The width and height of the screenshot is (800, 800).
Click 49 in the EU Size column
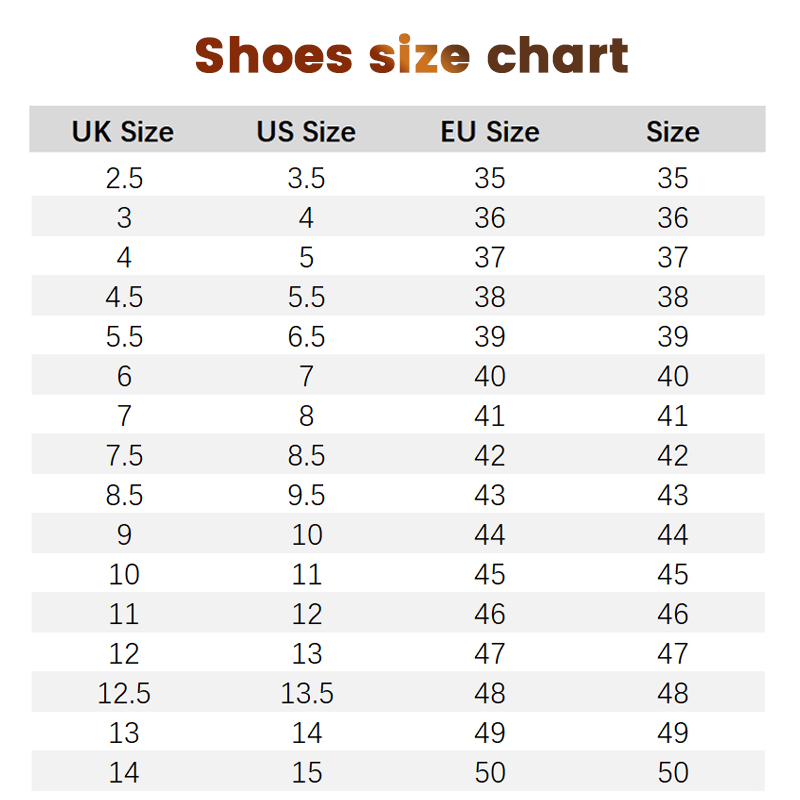point(490,733)
